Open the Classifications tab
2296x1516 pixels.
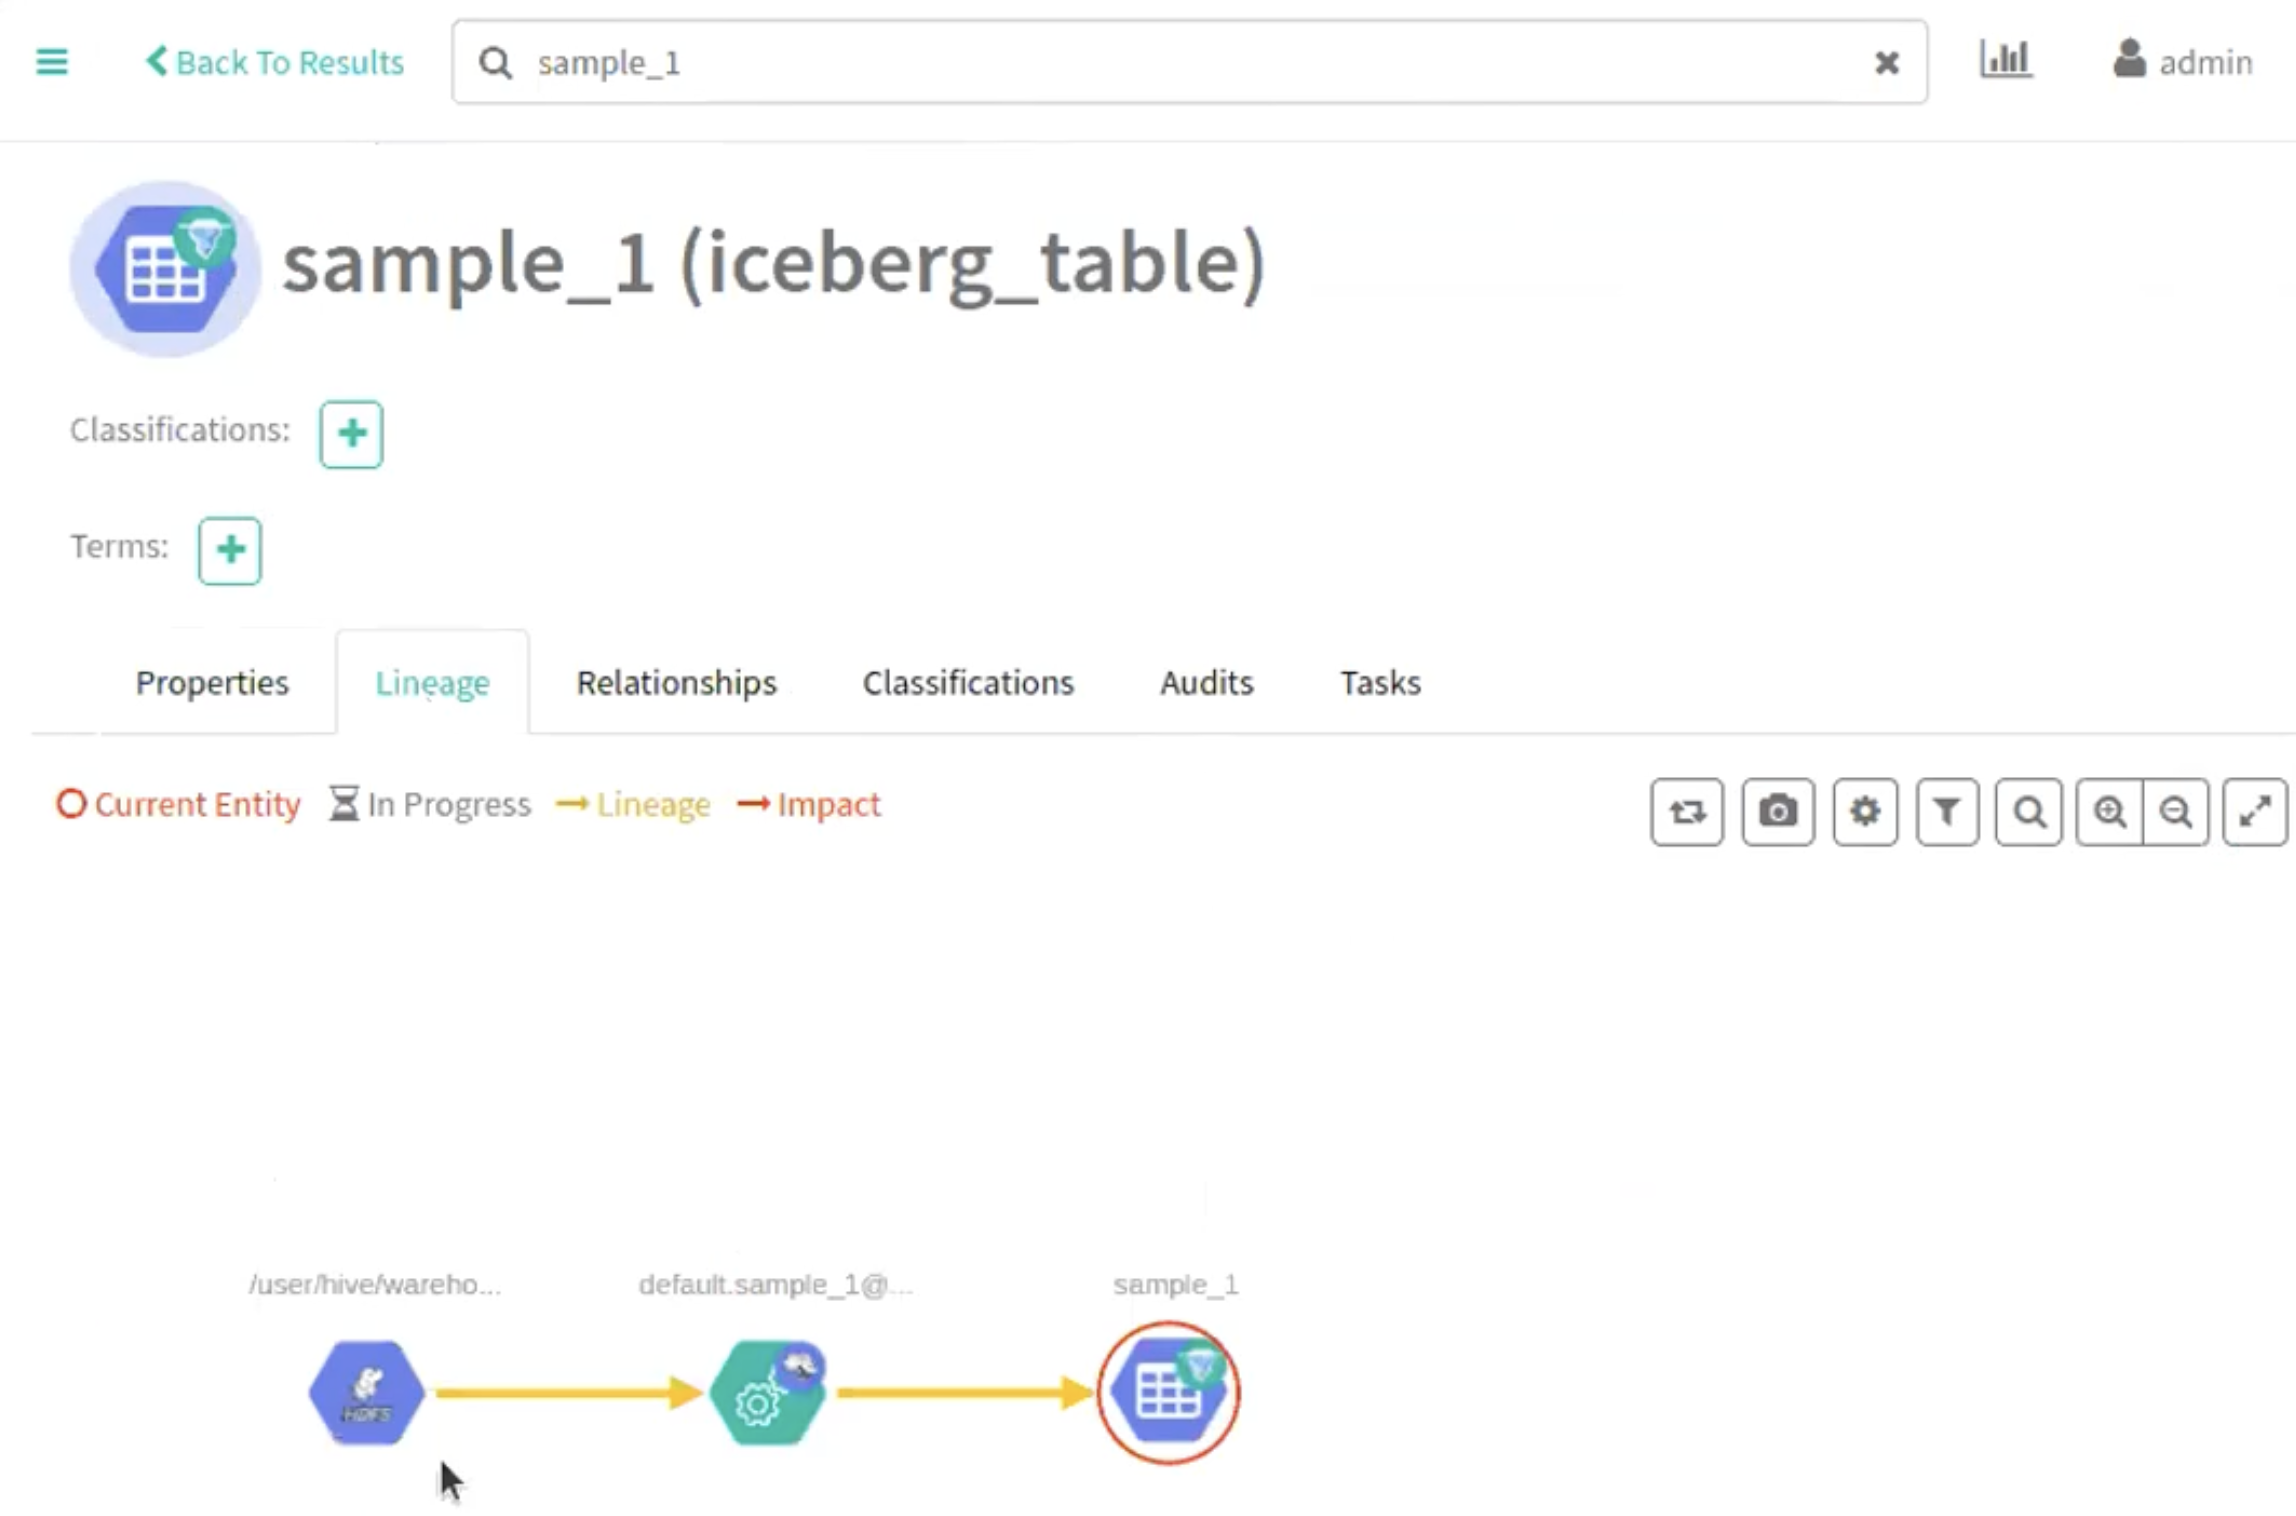click(968, 683)
